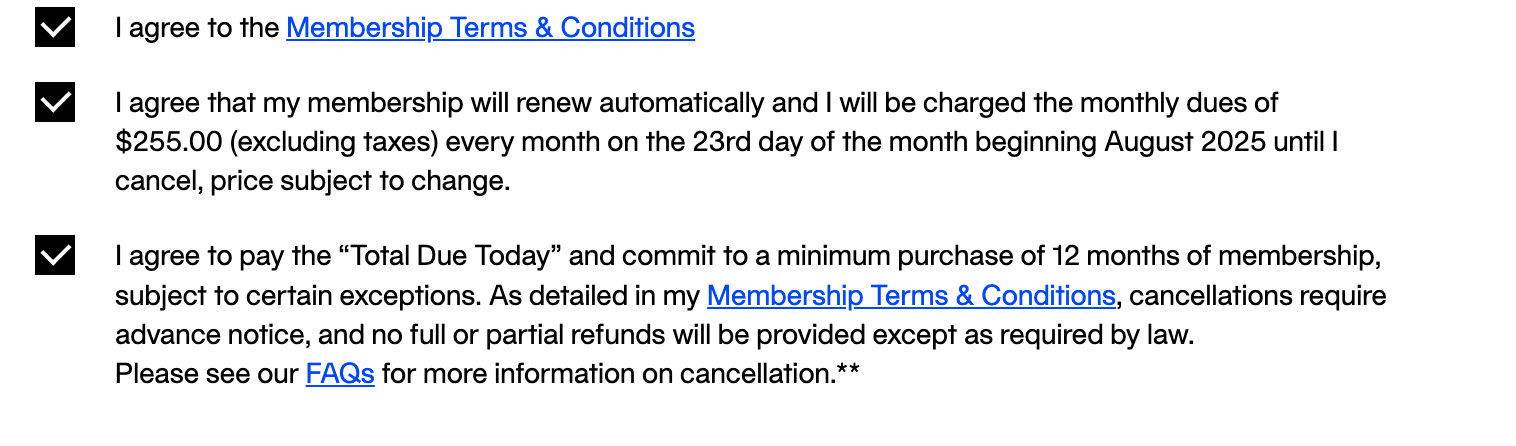Open Membership Terms & Conditions link in third paragraph
Image resolution: width=1516 pixels, height=446 pixels.
910,296
